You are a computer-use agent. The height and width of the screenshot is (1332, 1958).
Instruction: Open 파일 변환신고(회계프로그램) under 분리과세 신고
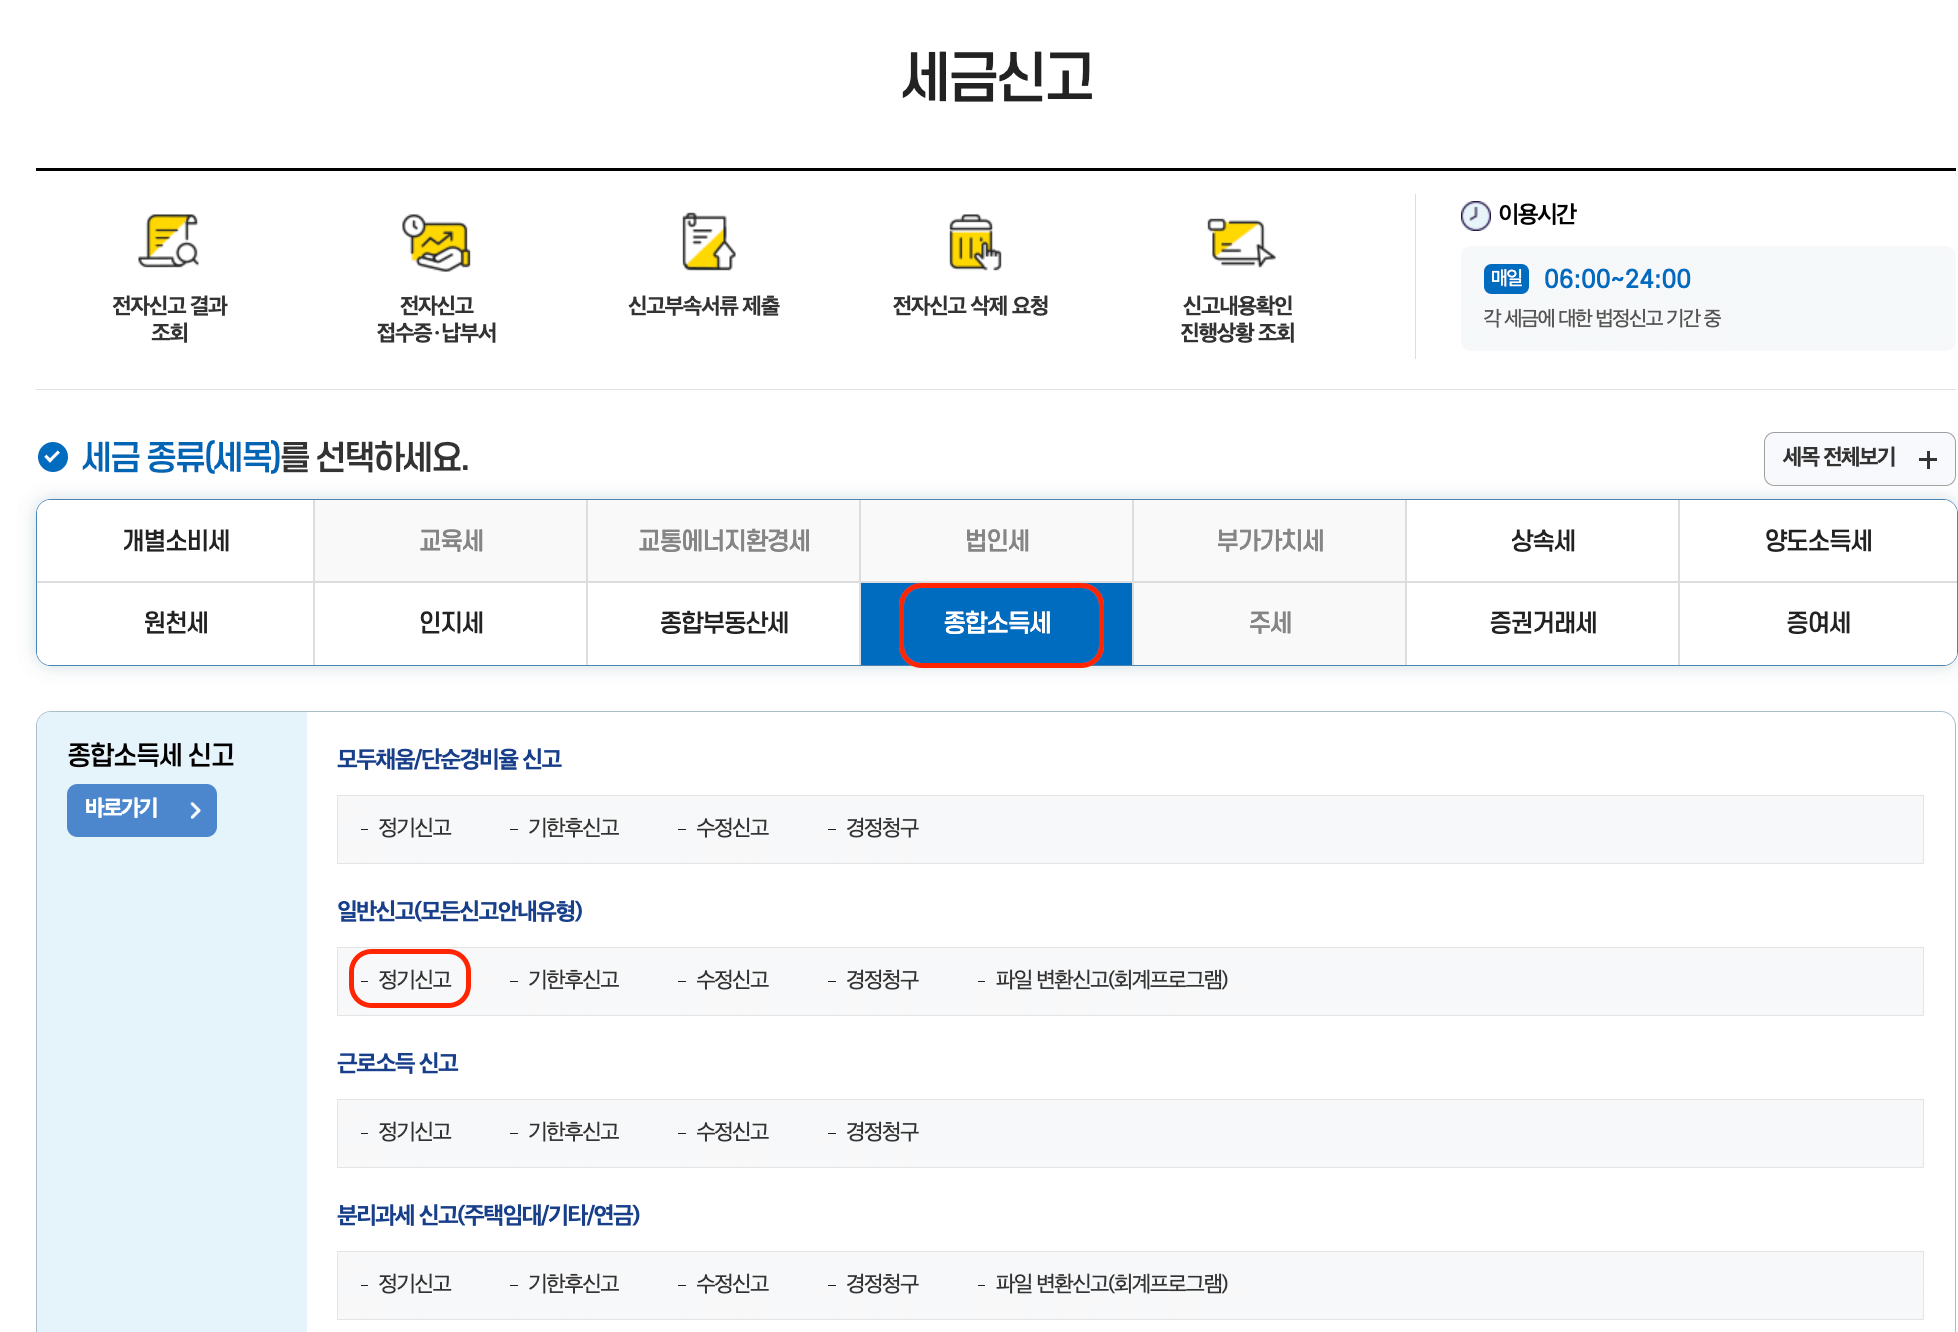(x=1111, y=1284)
